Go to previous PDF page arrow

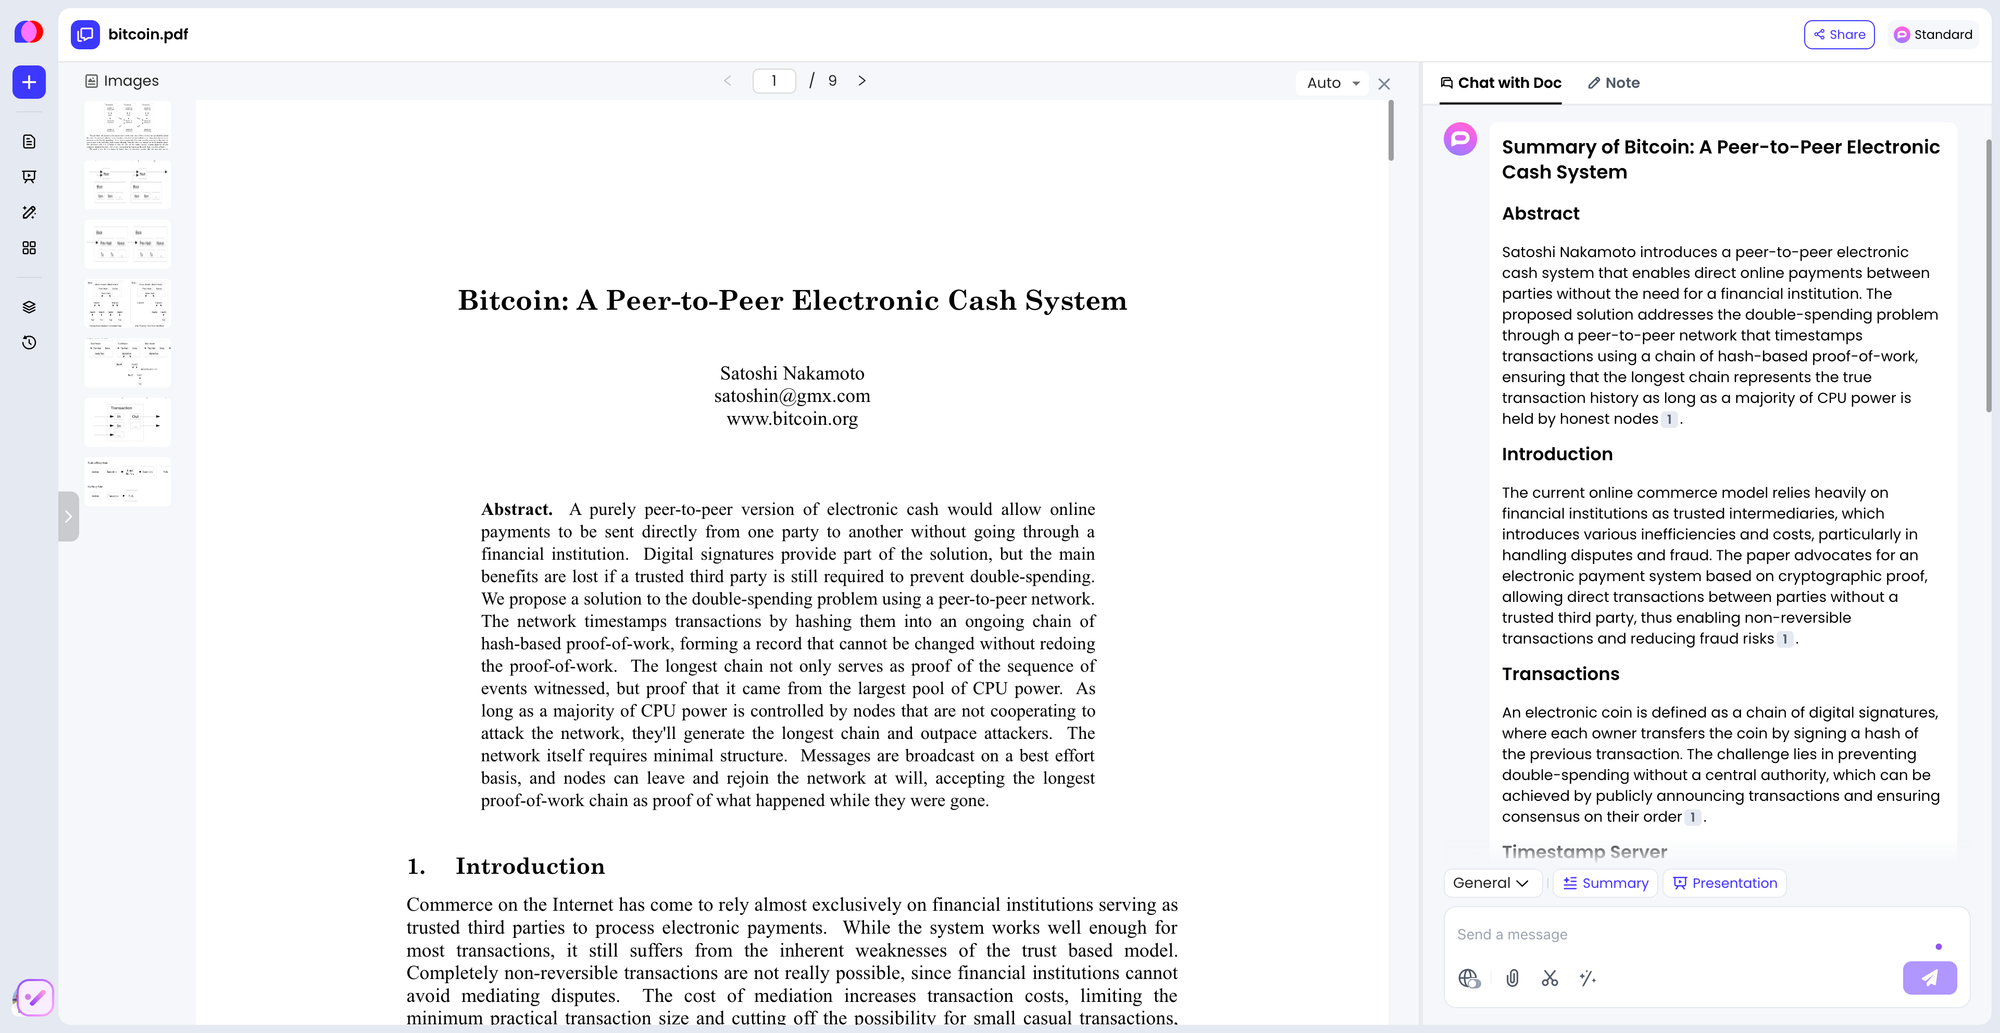[x=727, y=81]
